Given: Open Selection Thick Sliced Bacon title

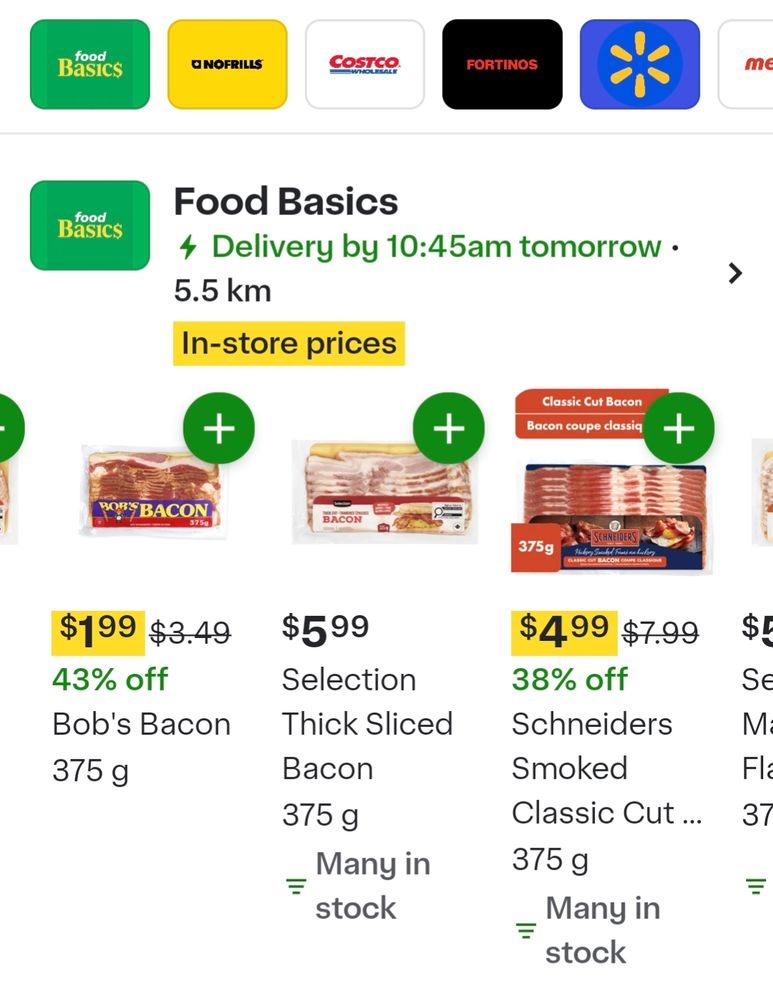Looking at the screenshot, I should (x=367, y=724).
